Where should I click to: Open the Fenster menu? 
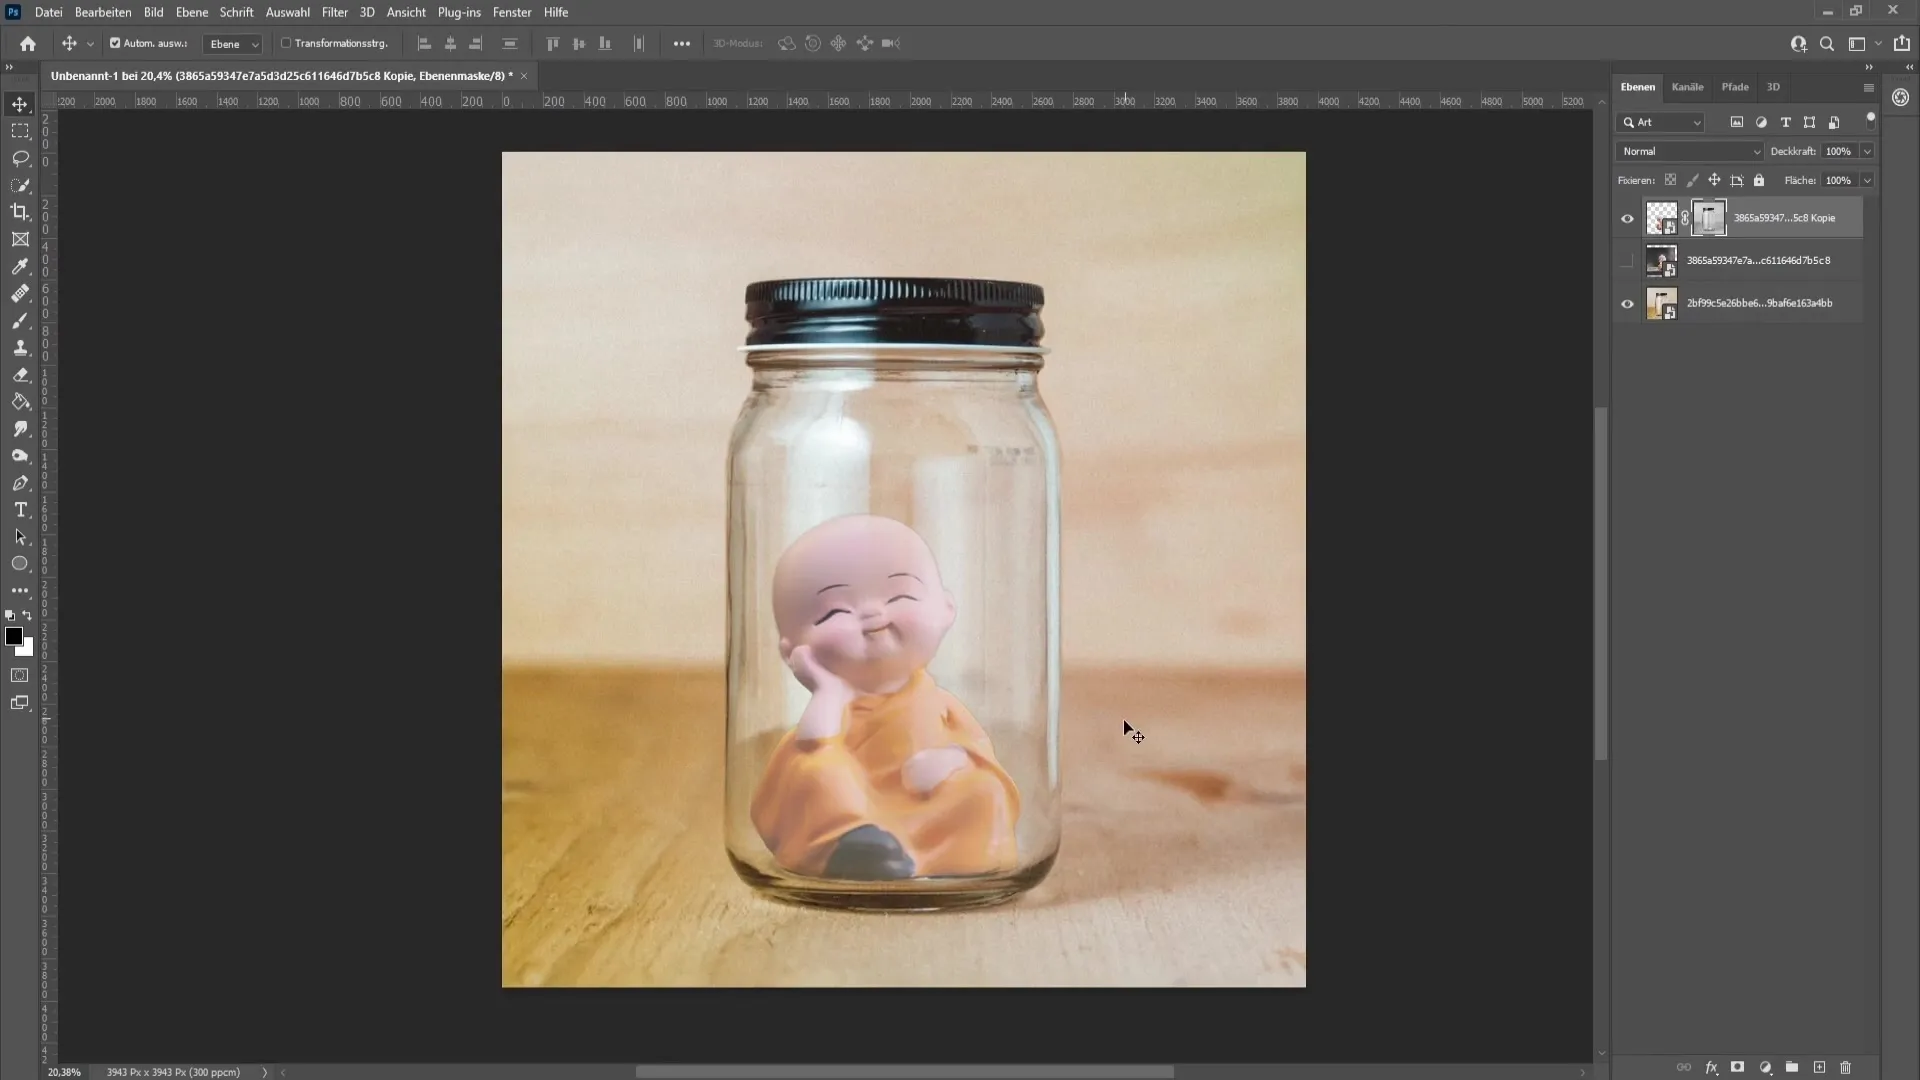512,12
